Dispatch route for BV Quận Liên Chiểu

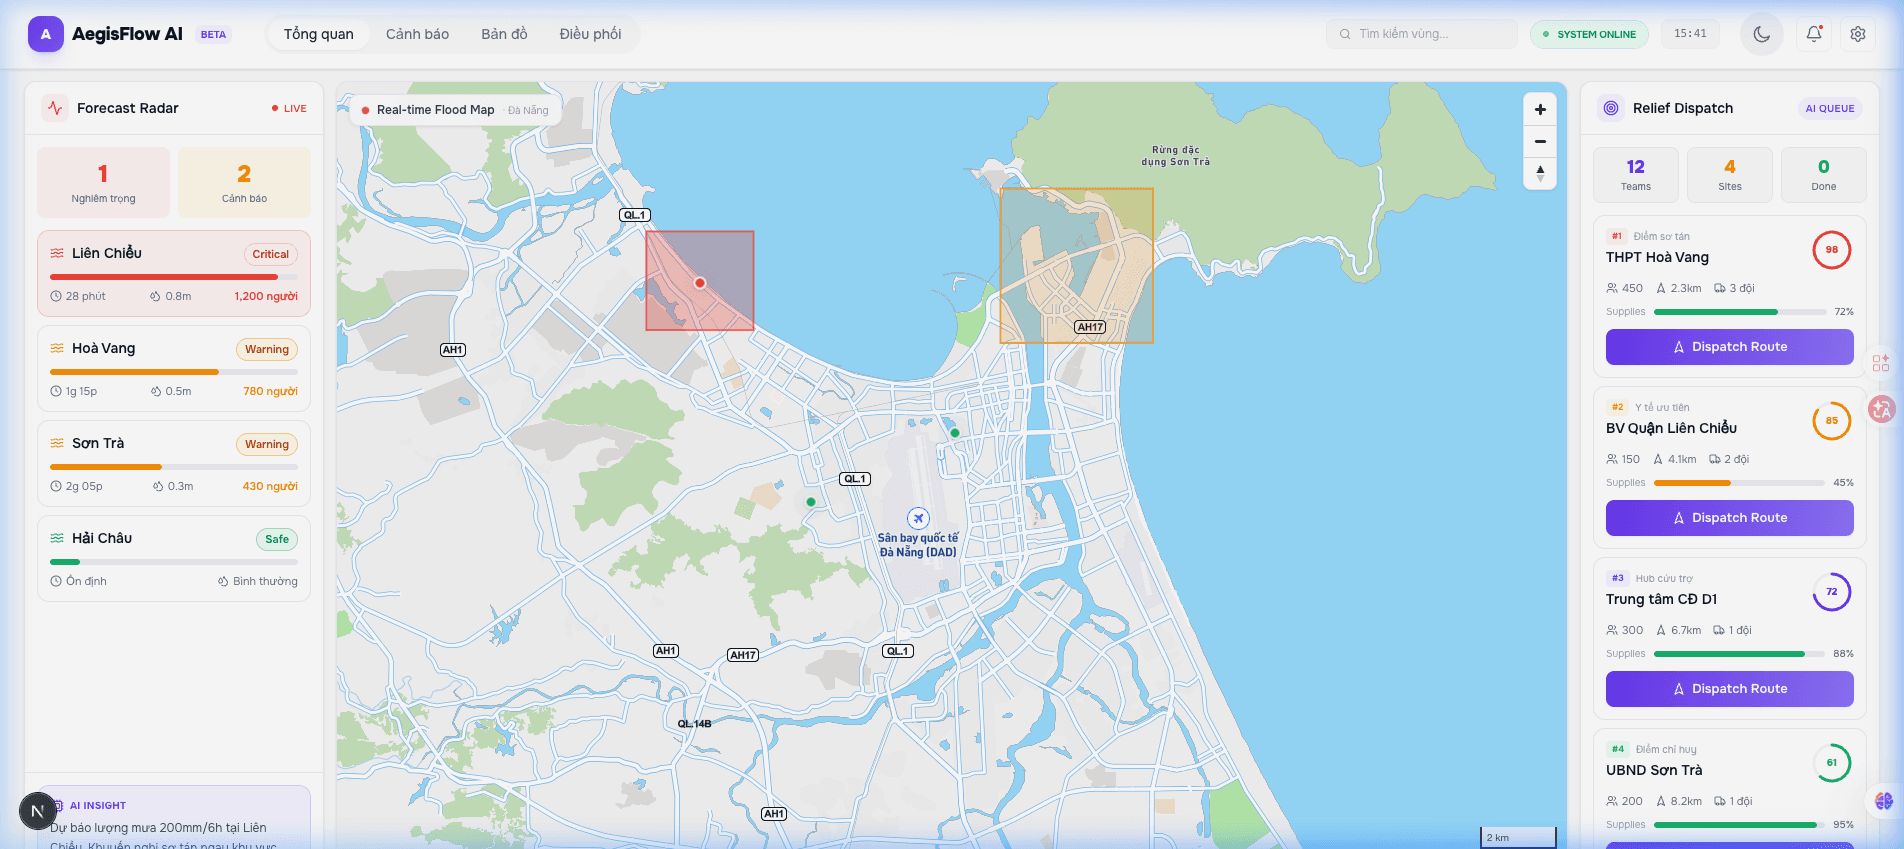(x=1729, y=518)
